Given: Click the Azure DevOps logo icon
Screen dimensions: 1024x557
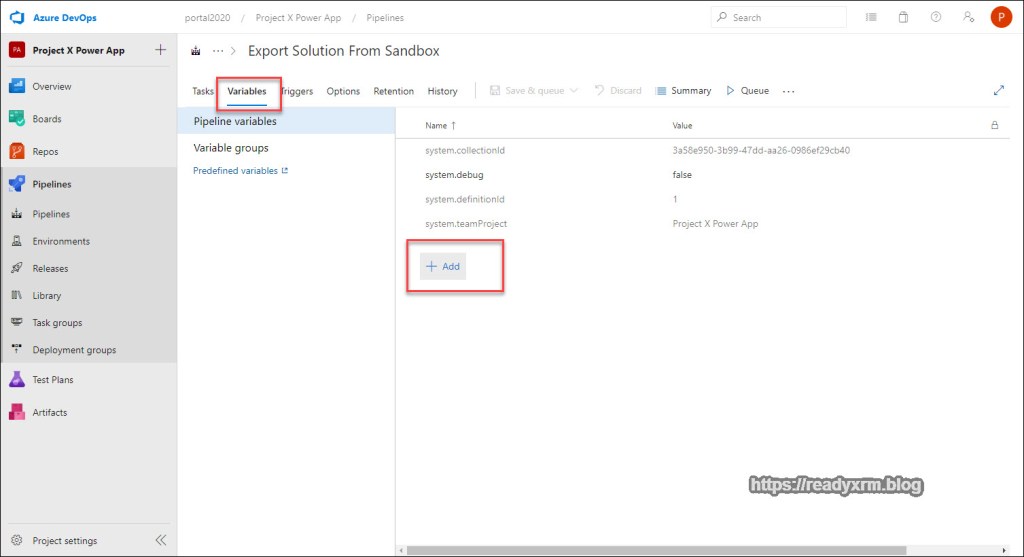Looking at the screenshot, I should 16,18.
